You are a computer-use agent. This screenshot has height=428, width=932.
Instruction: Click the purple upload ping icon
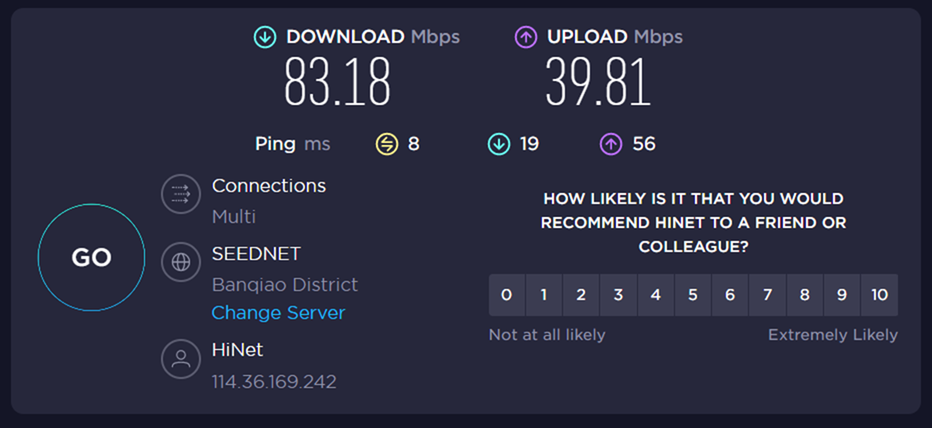[611, 144]
